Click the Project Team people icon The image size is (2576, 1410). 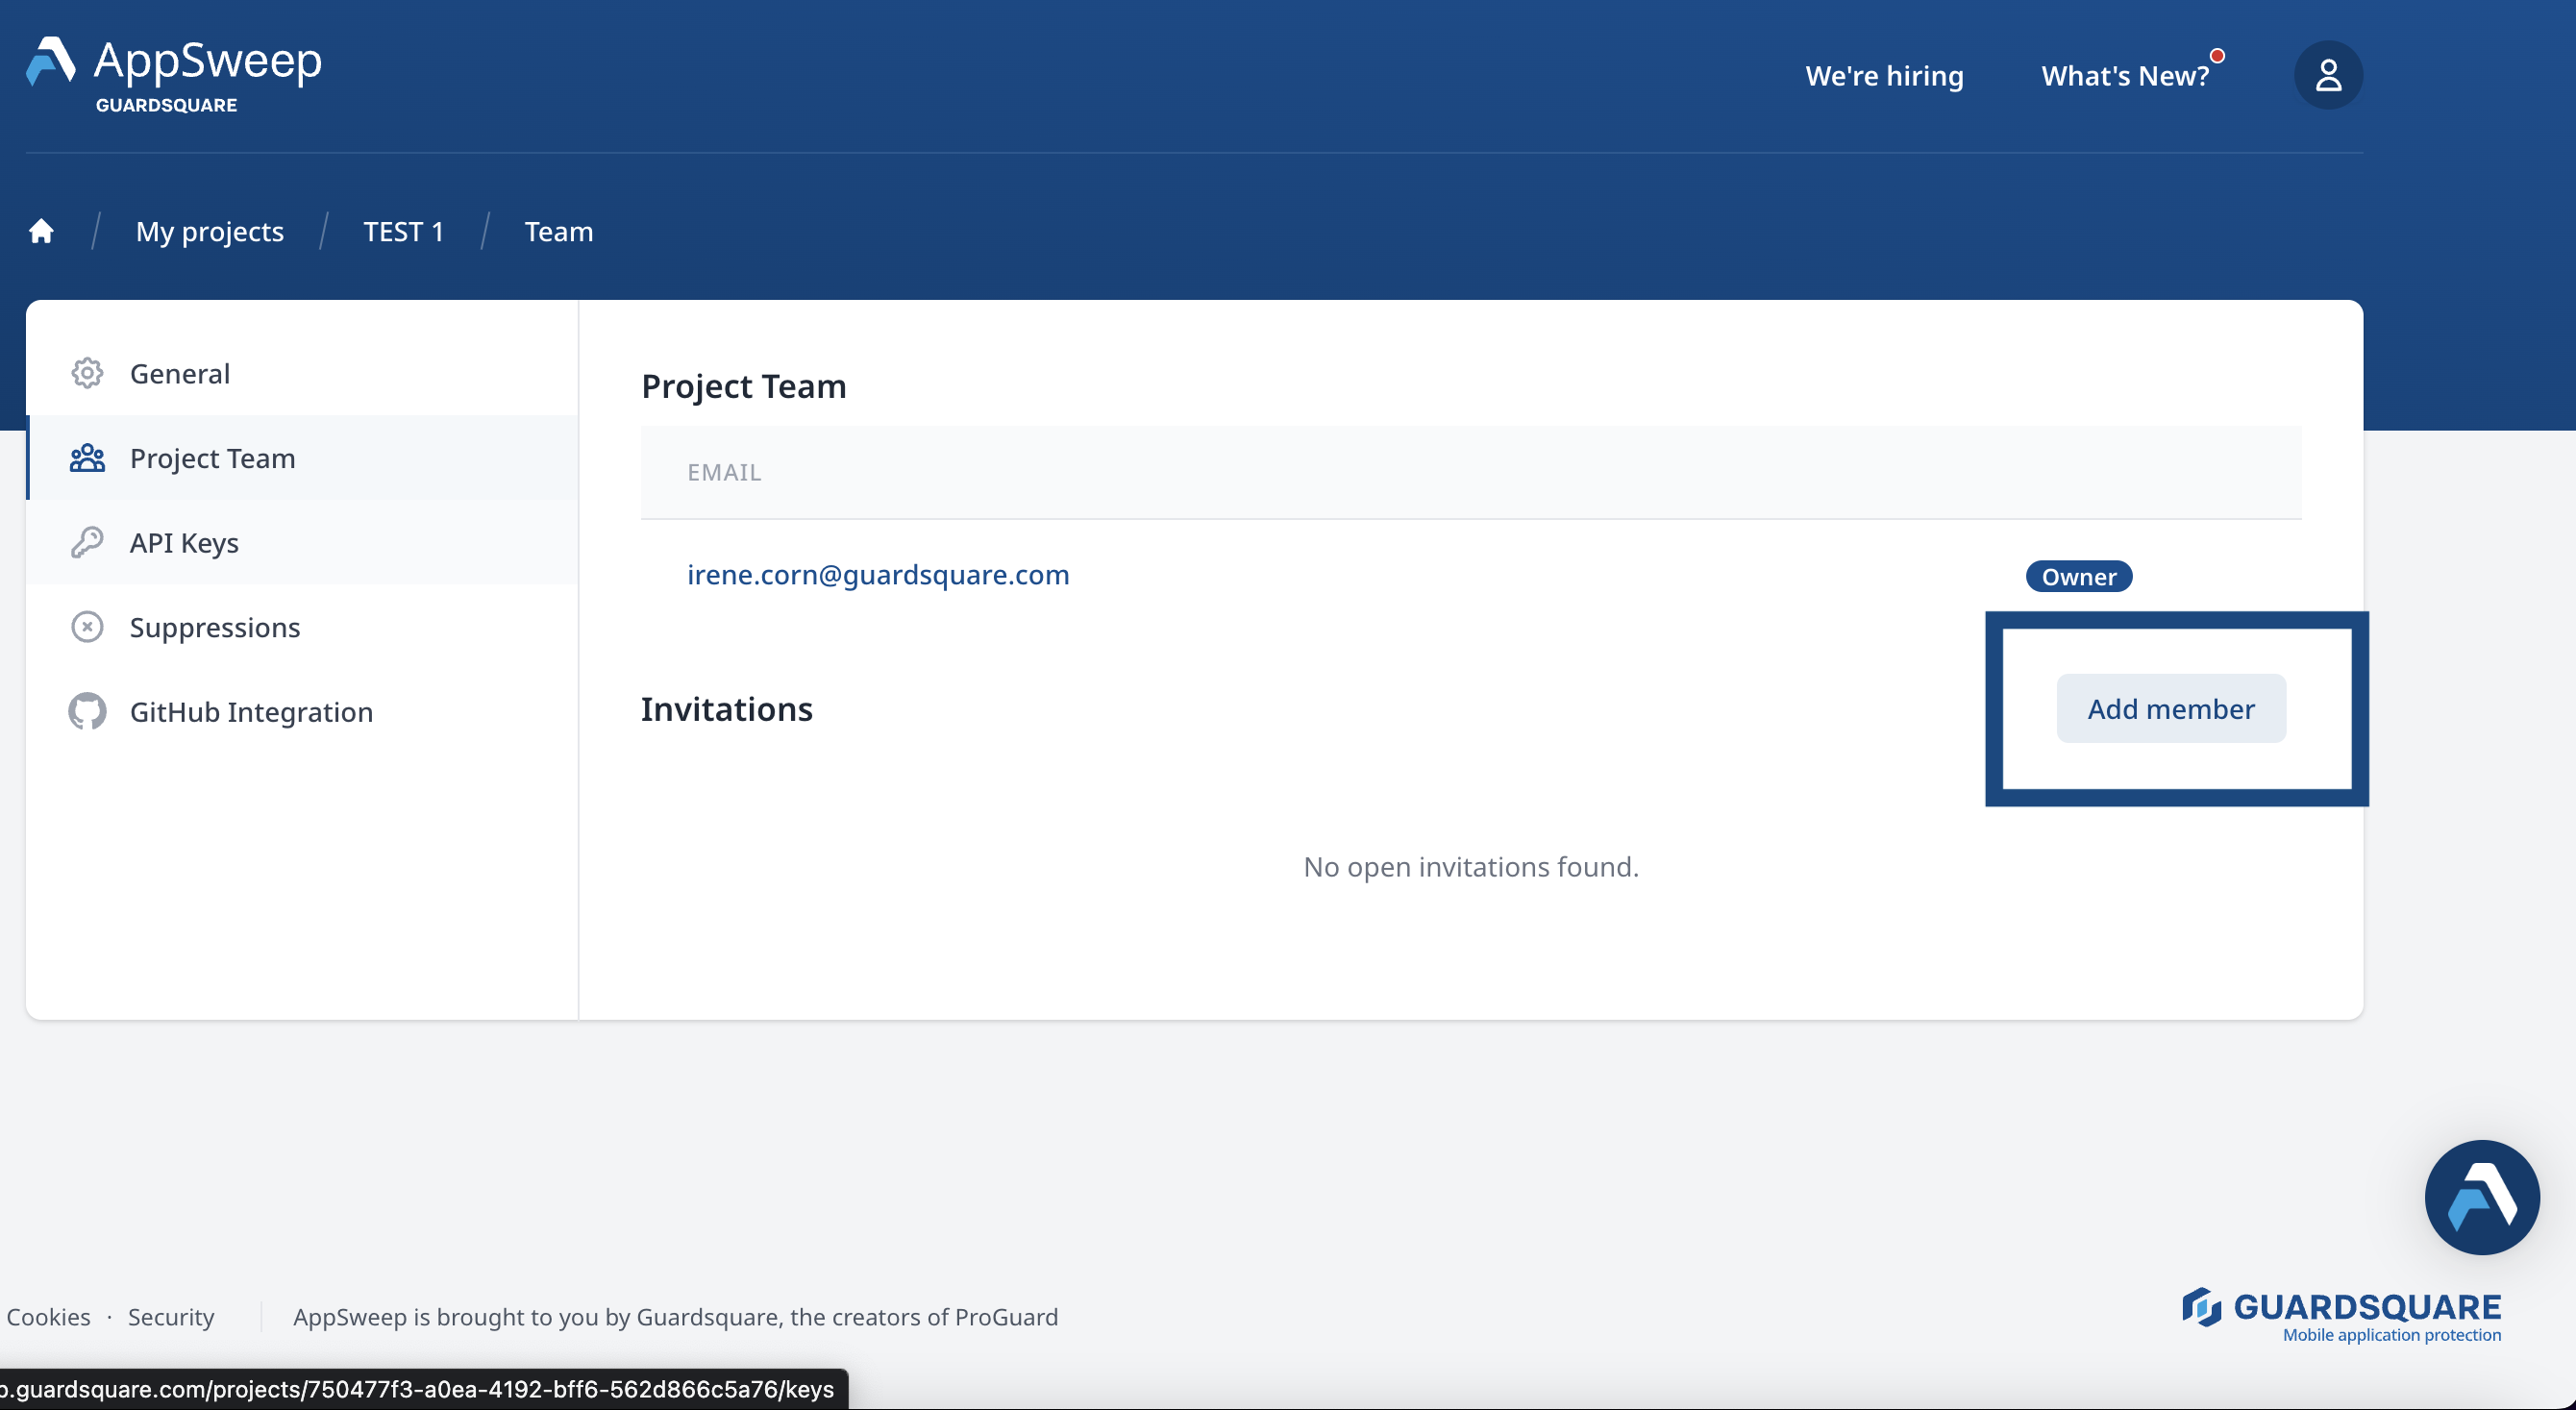pos(87,458)
